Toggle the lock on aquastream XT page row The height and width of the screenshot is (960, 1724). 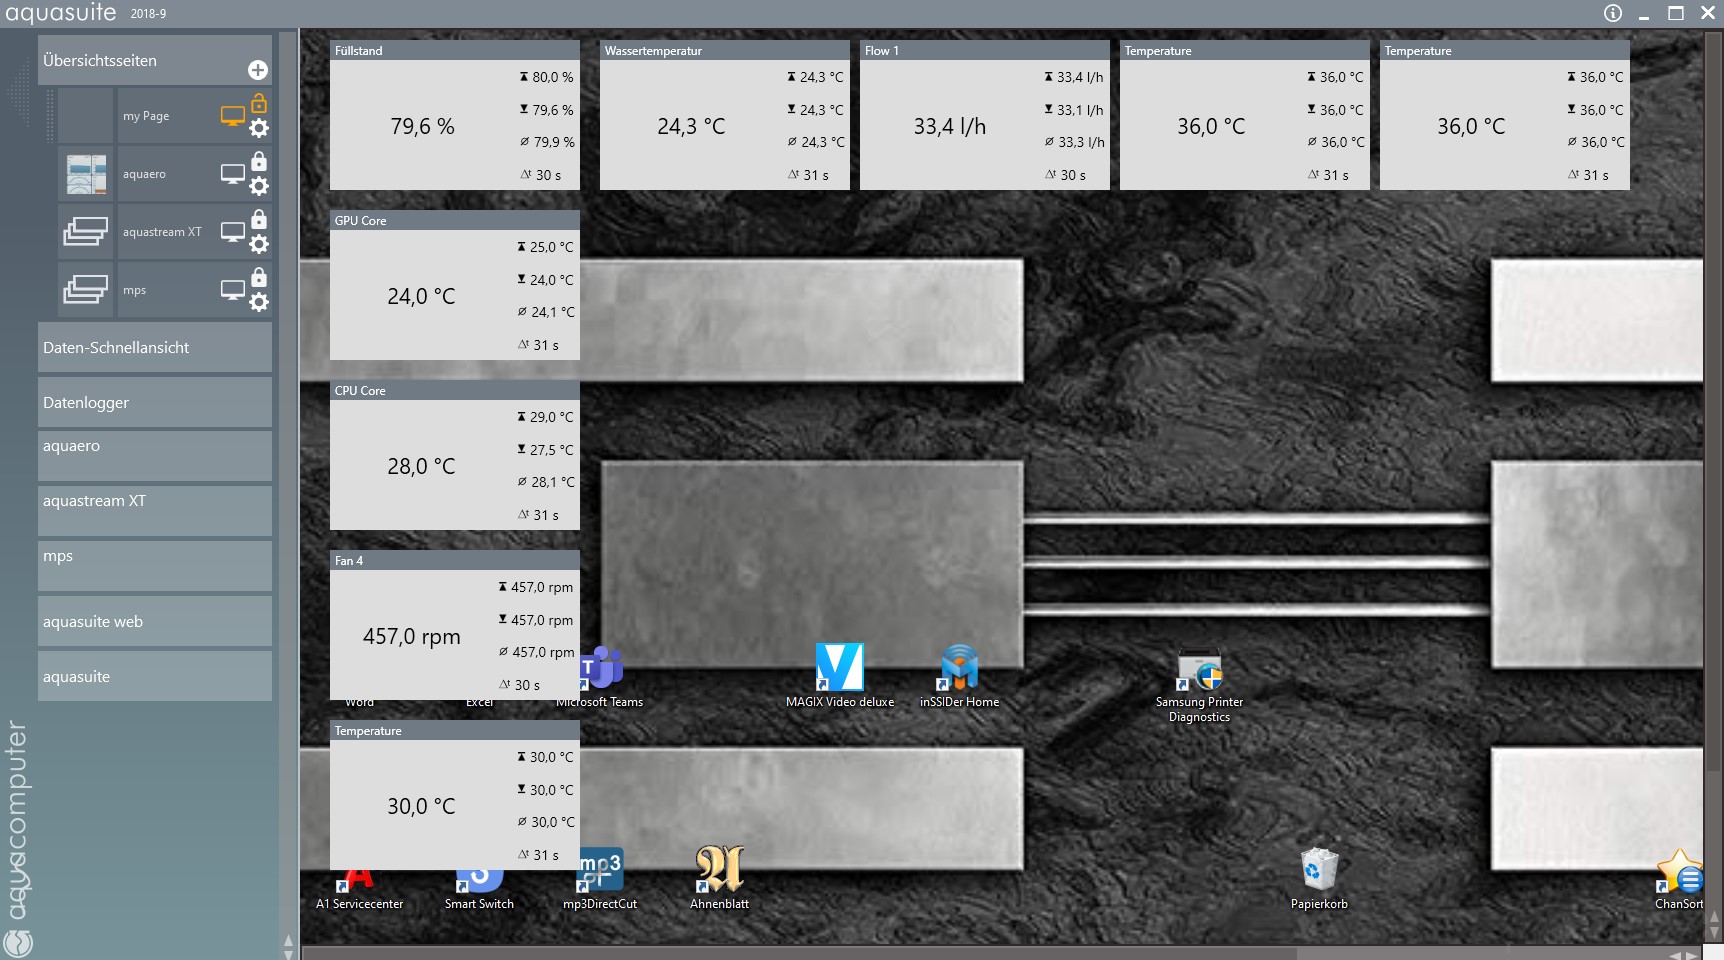click(259, 219)
